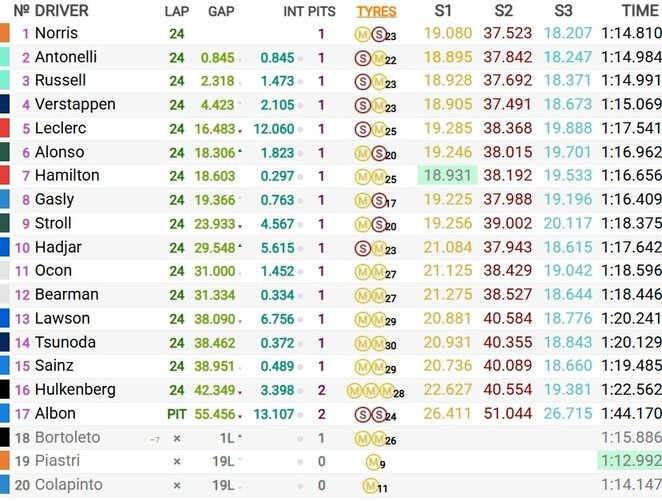Sort by the TYRES column header
The image size is (662, 501).
tap(376, 12)
